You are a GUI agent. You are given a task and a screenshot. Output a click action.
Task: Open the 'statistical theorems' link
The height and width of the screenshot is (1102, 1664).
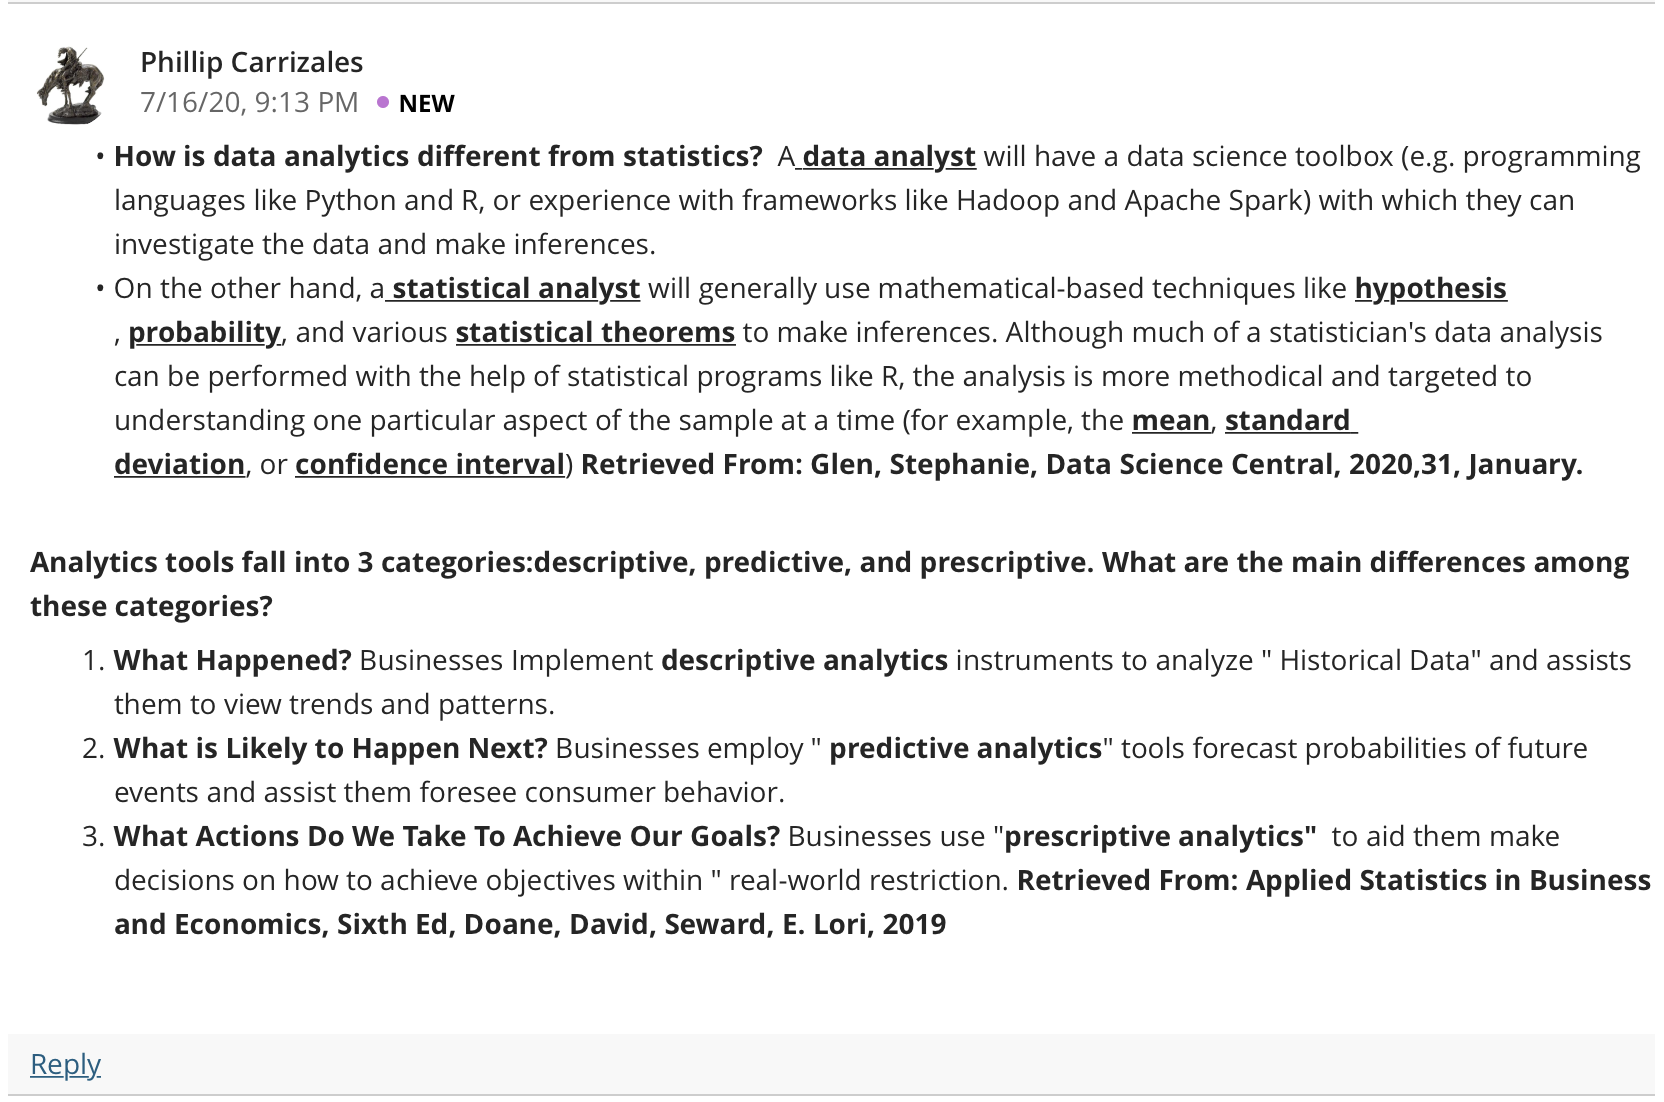point(595,333)
